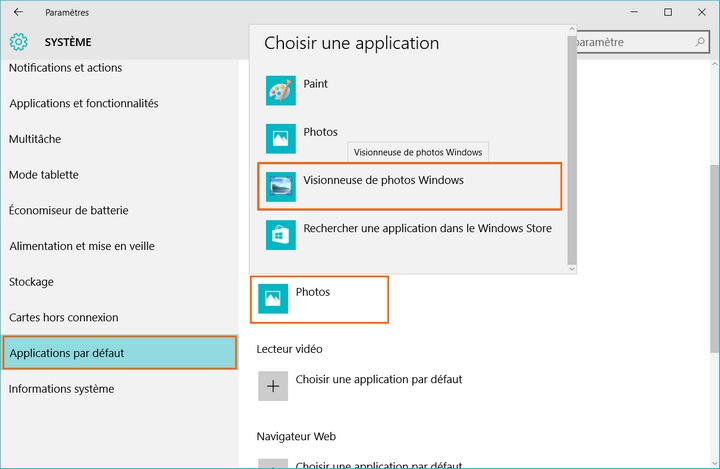
Task: Click Rechercher une application dans le Windows Store
Action: [x=410, y=235]
